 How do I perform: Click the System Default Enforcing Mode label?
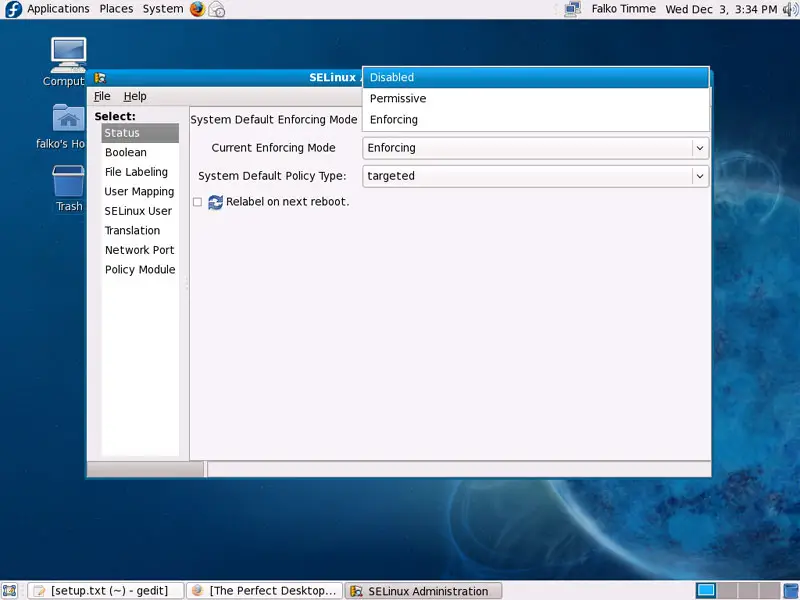274,120
